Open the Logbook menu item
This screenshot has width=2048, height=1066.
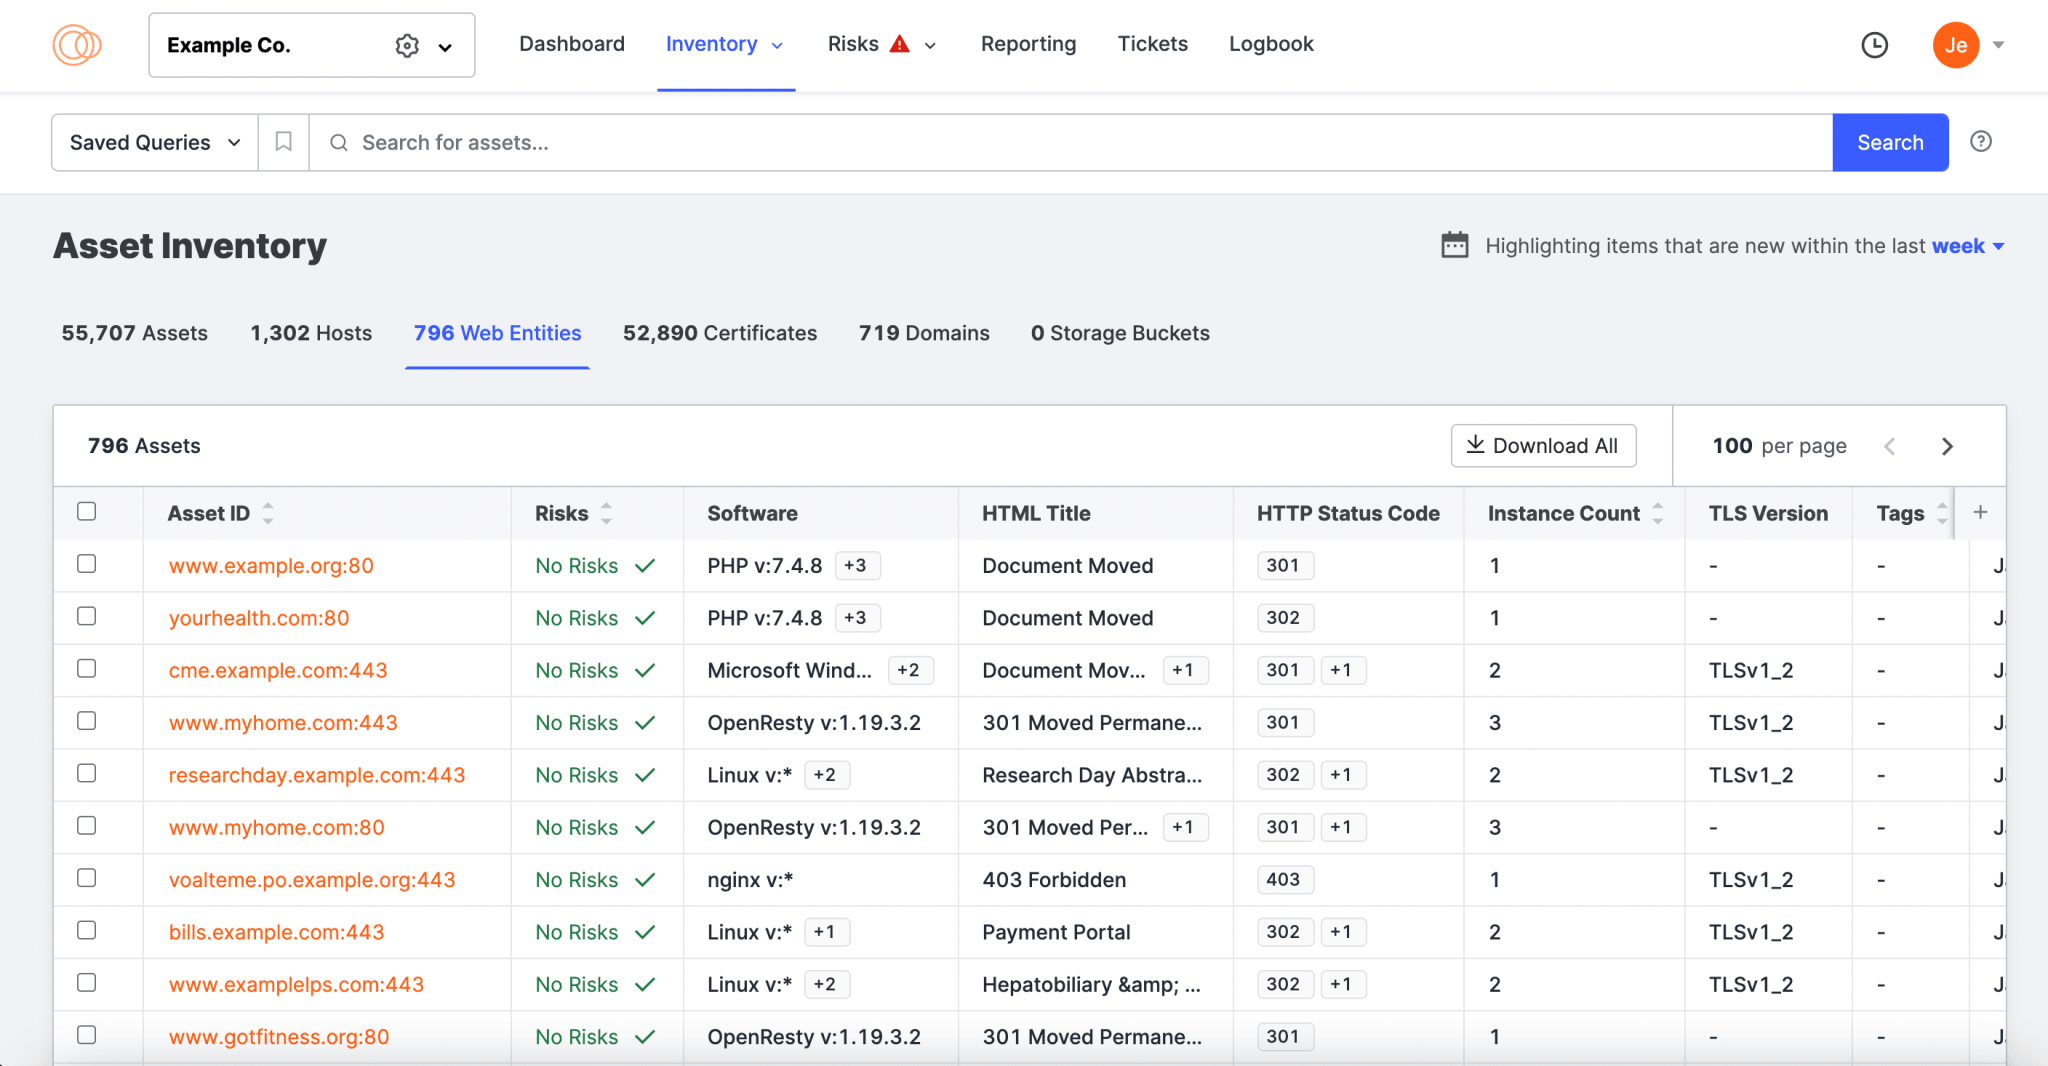[1271, 44]
